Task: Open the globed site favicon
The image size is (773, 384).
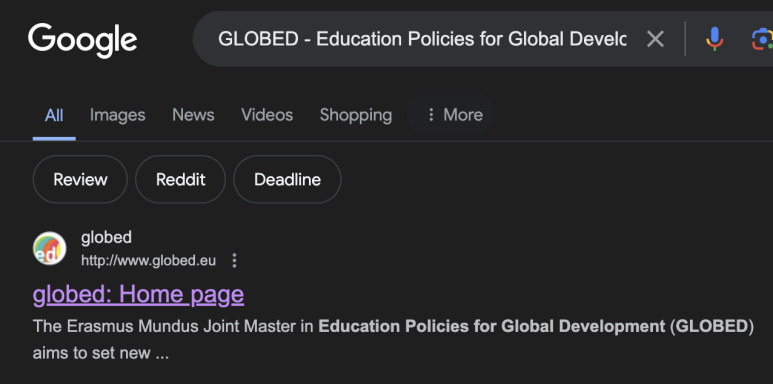Action: pos(49,248)
